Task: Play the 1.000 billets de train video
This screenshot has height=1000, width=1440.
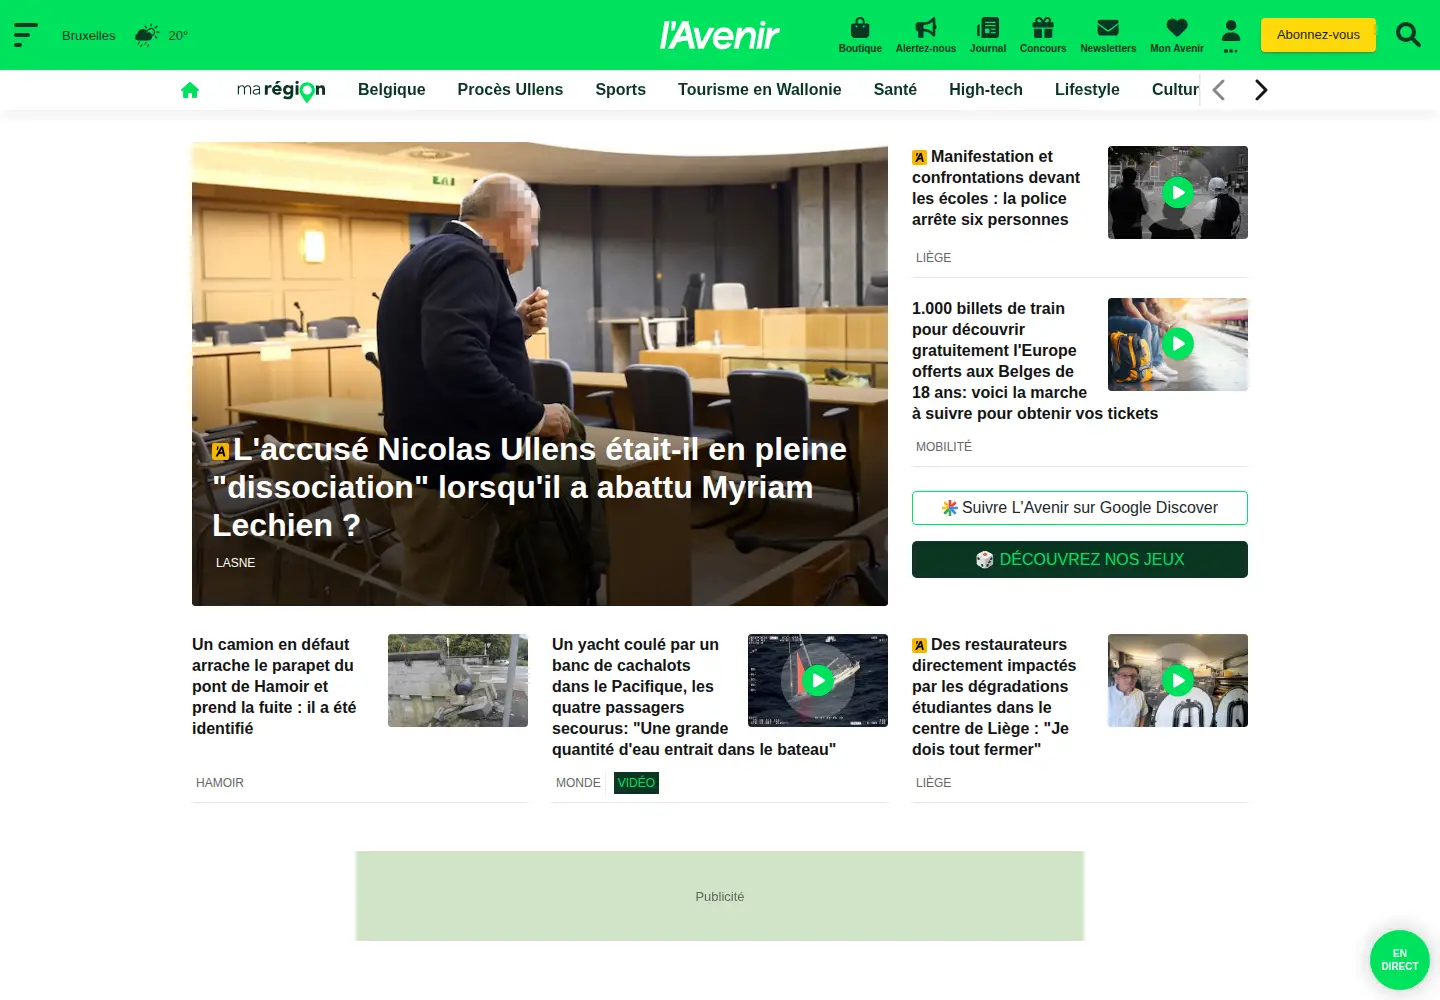Action: pyautogui.click(x=1178, y=344)
